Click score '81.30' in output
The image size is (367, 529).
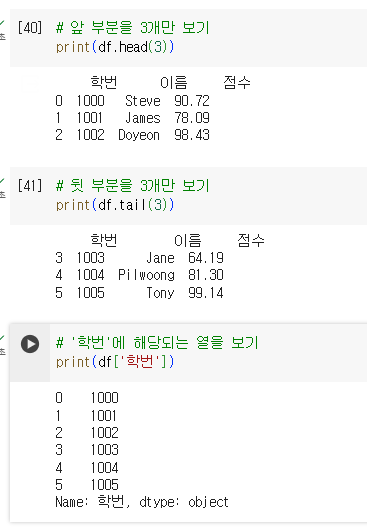click(206, 275)
